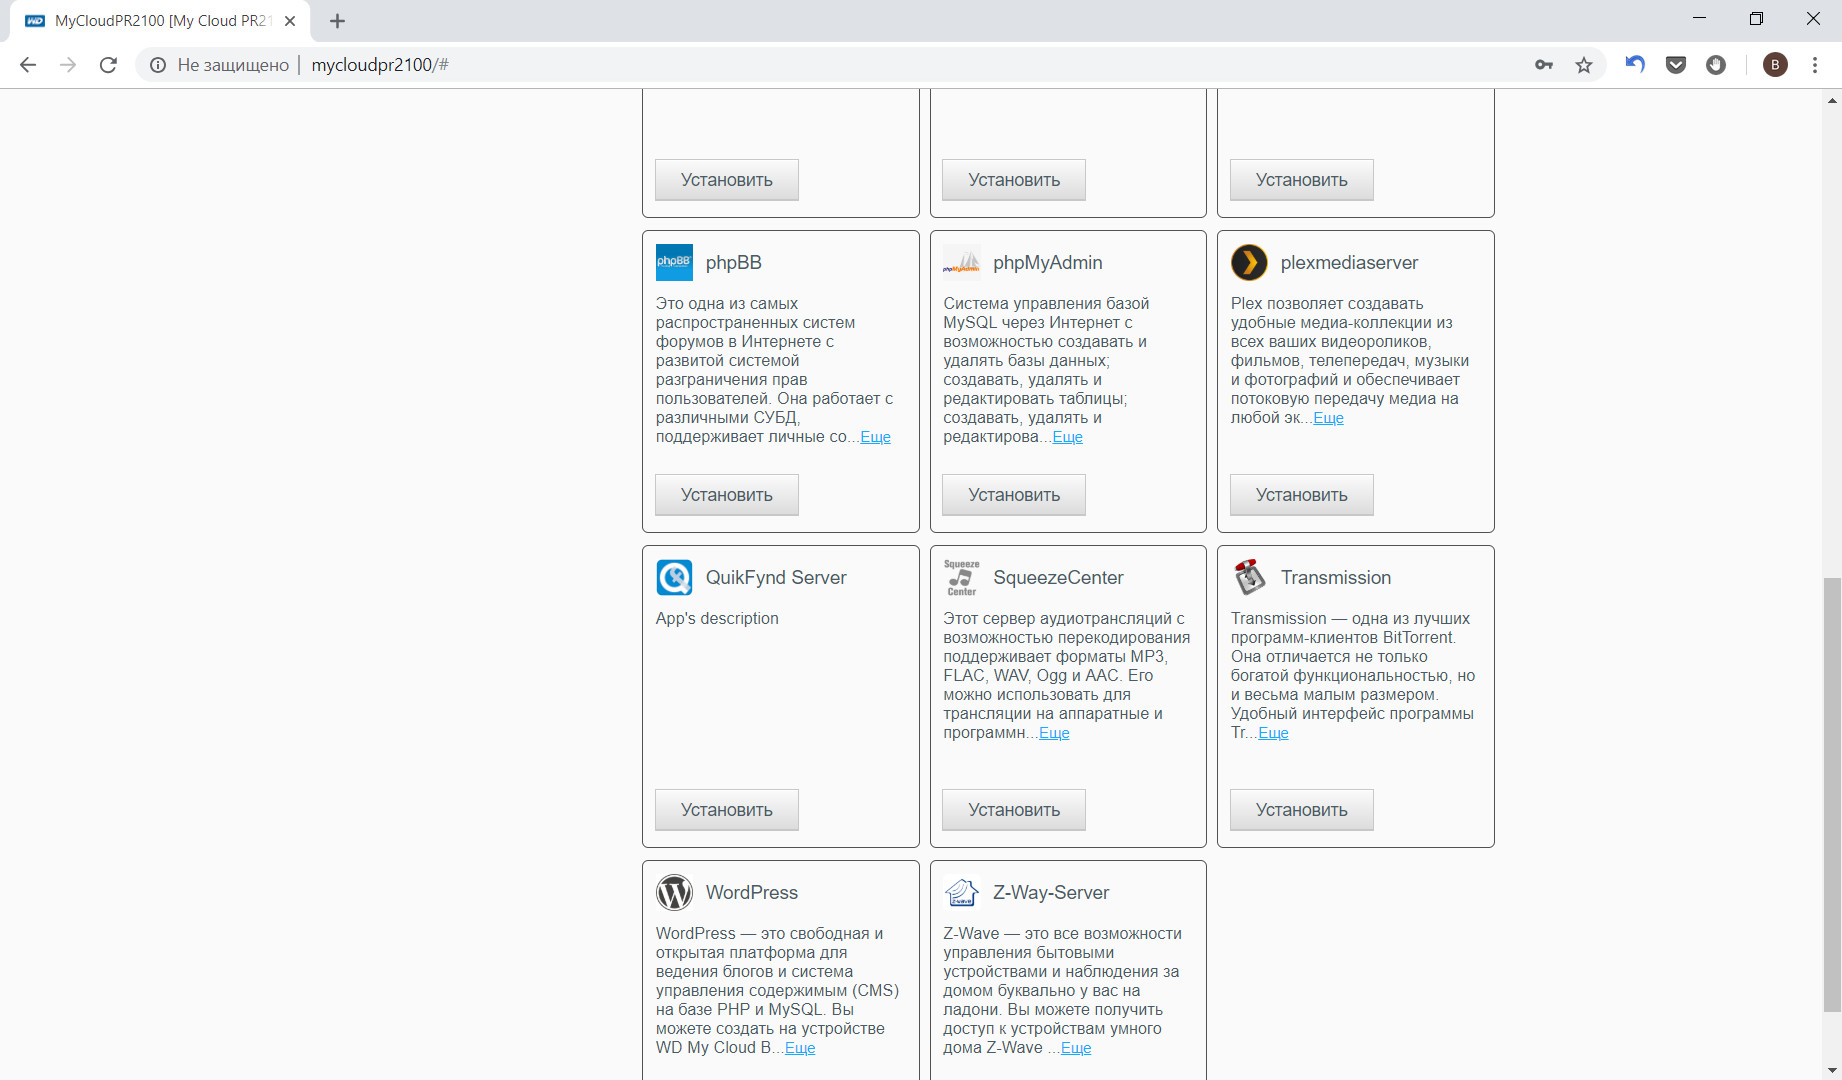This screenshot has width=1842, height=1080.
Task: Open Chrome three-dot menu
Action: 1815,65
